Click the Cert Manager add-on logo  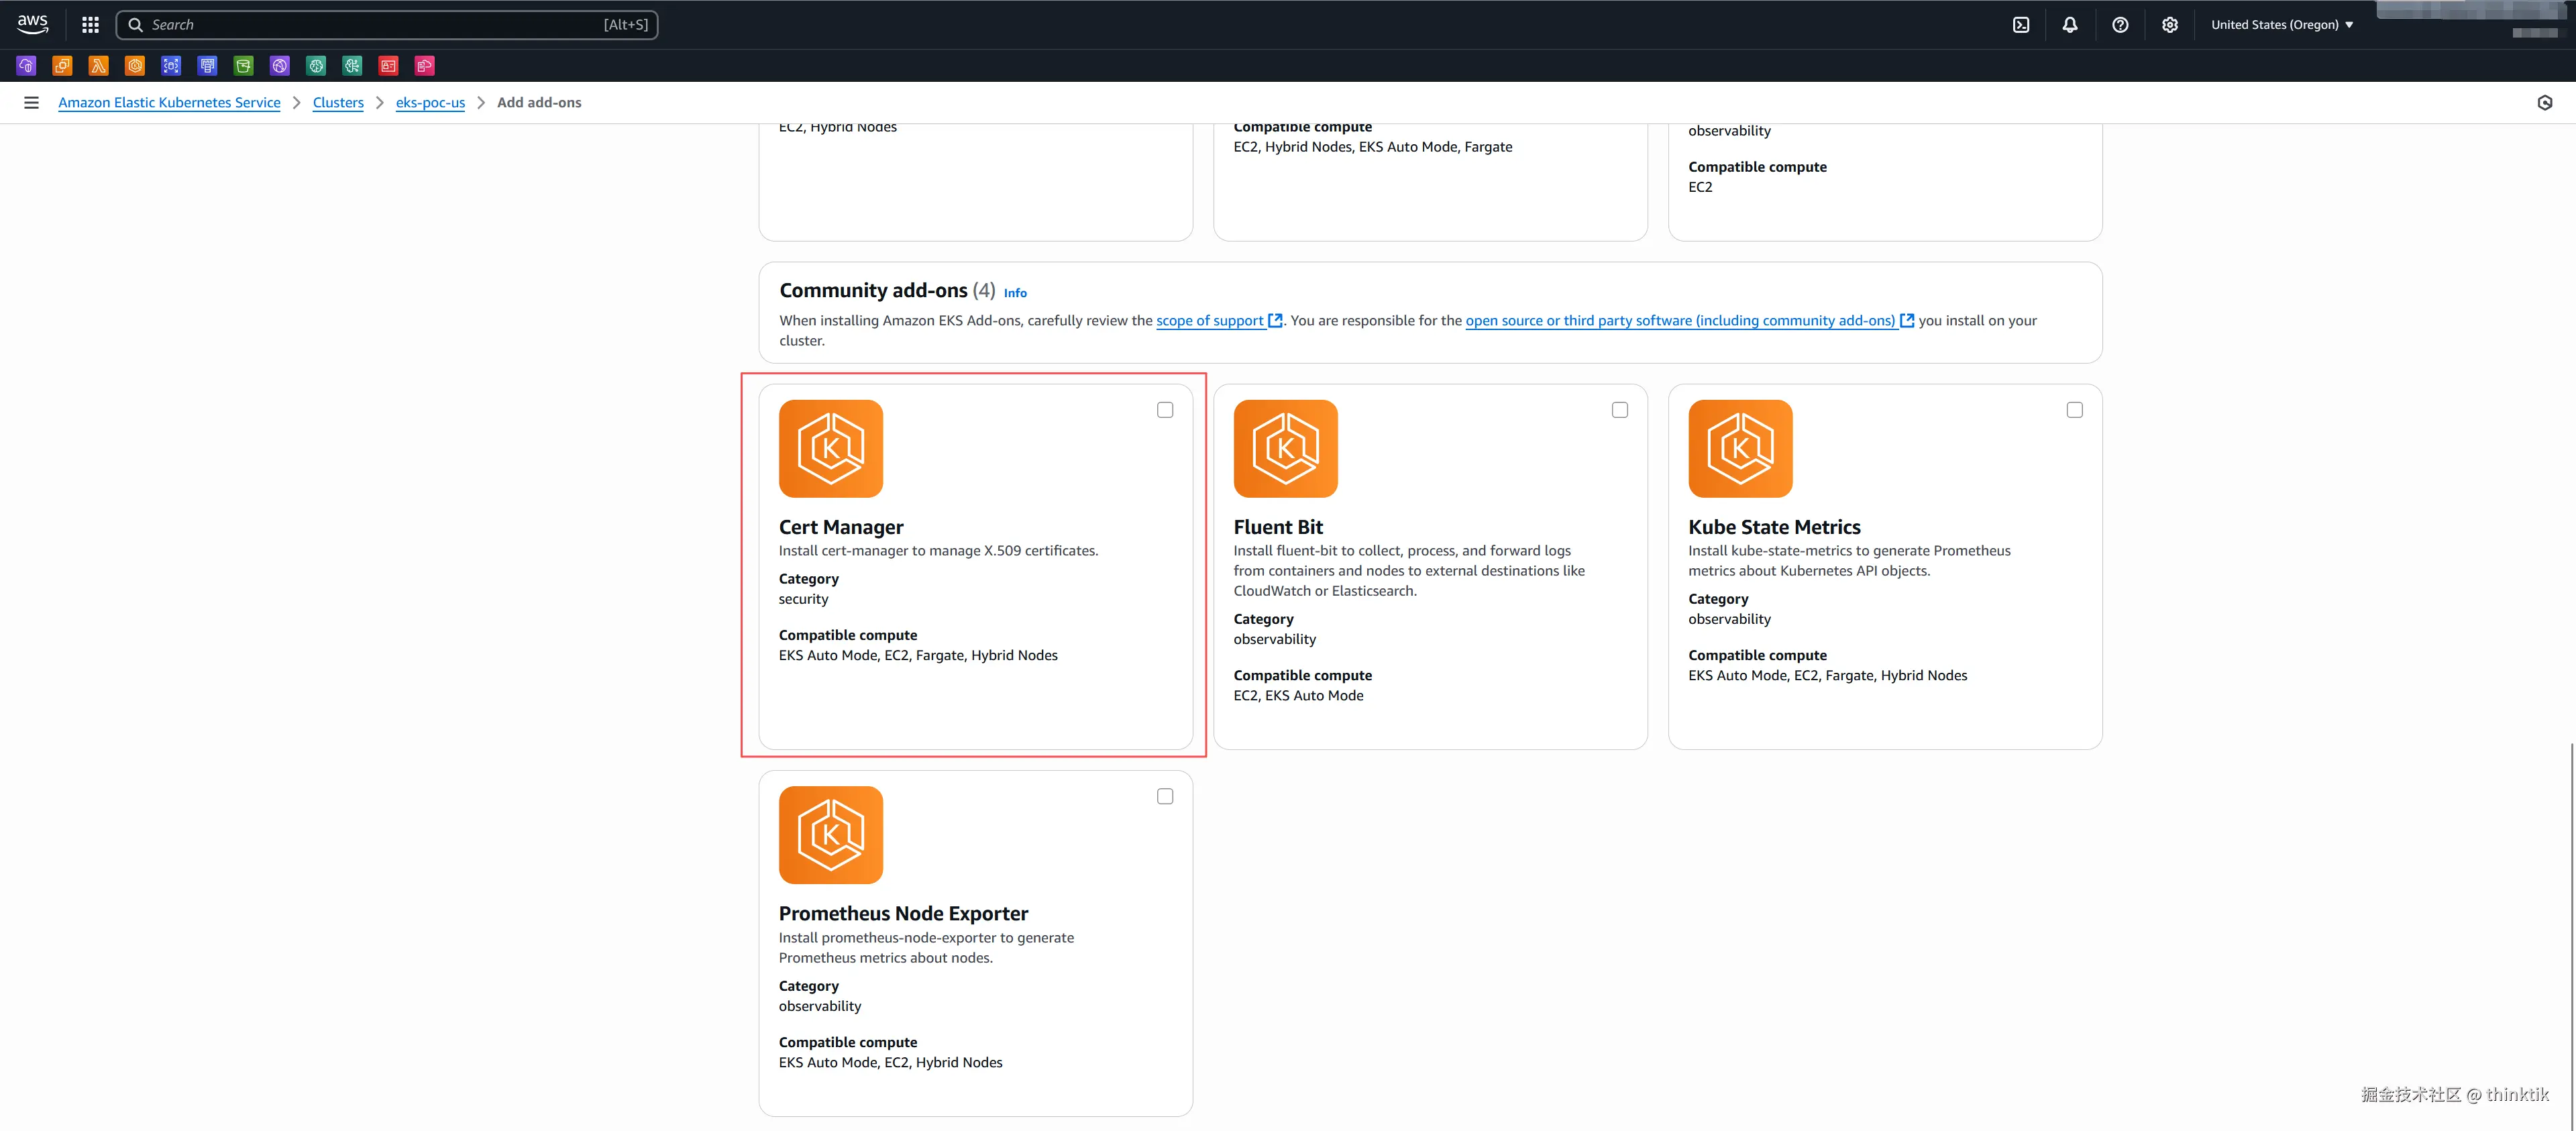(831, 449)
